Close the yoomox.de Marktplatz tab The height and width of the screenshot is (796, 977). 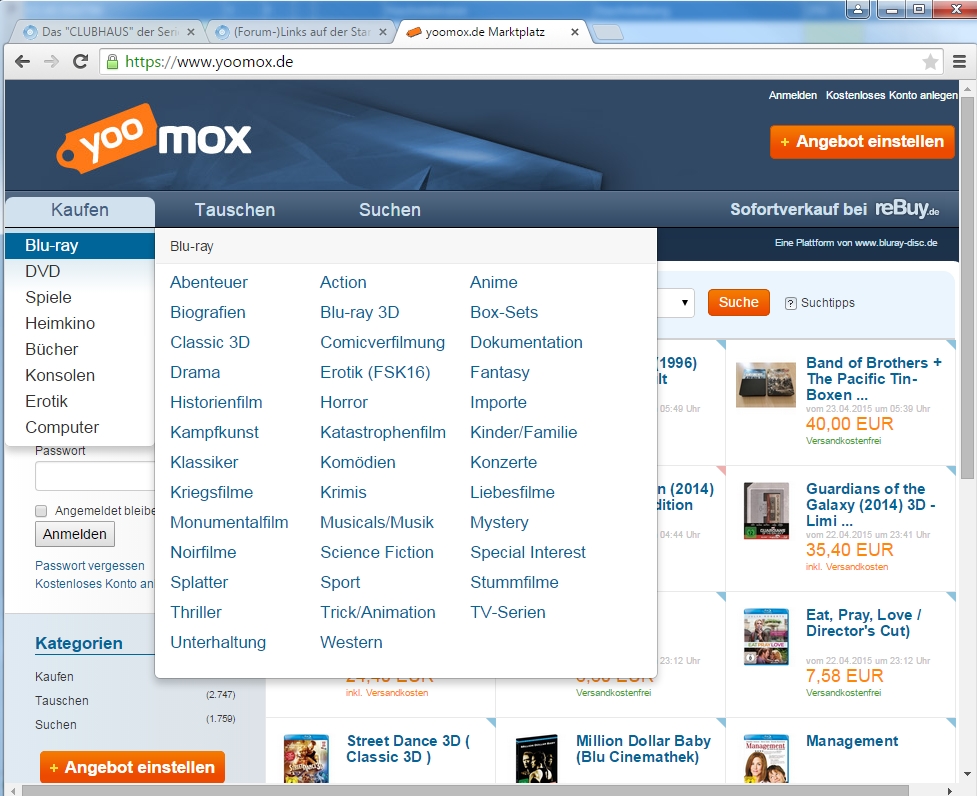574,32
